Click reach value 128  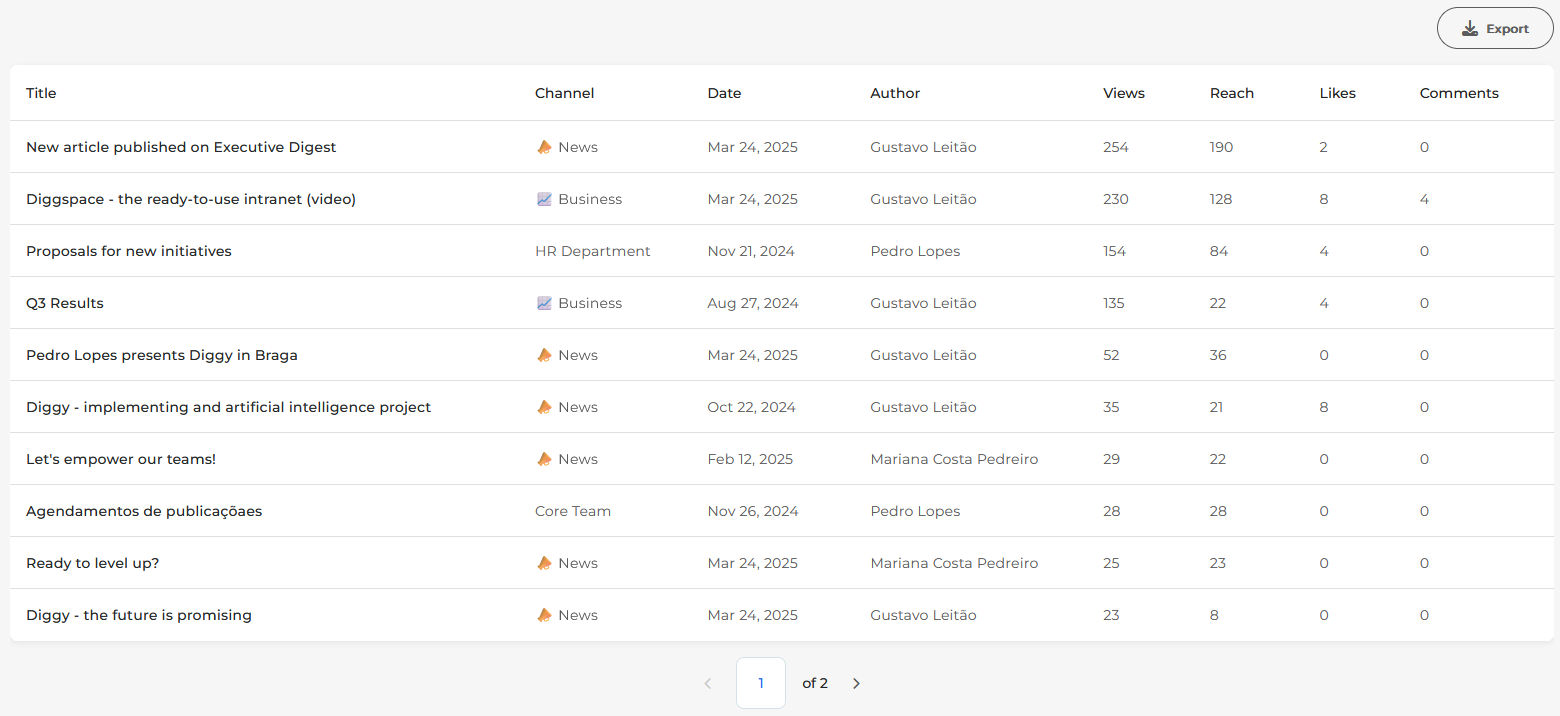(x=1221, y=199)
